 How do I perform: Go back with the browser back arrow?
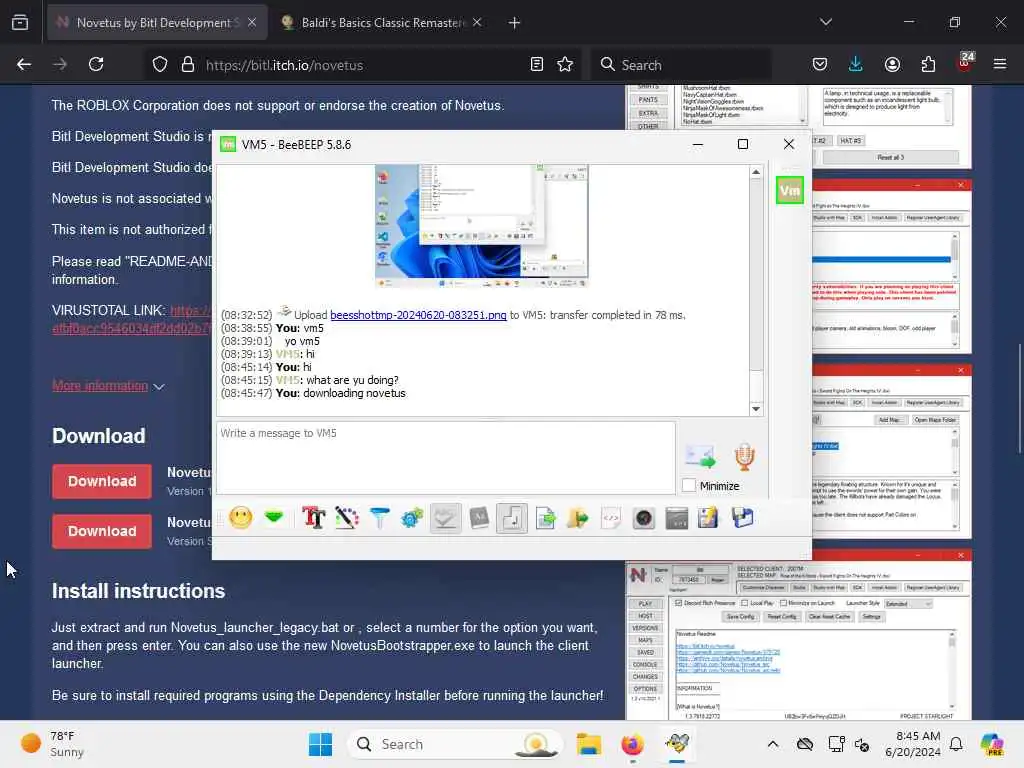pyautogui.click(x=24, y=65)
